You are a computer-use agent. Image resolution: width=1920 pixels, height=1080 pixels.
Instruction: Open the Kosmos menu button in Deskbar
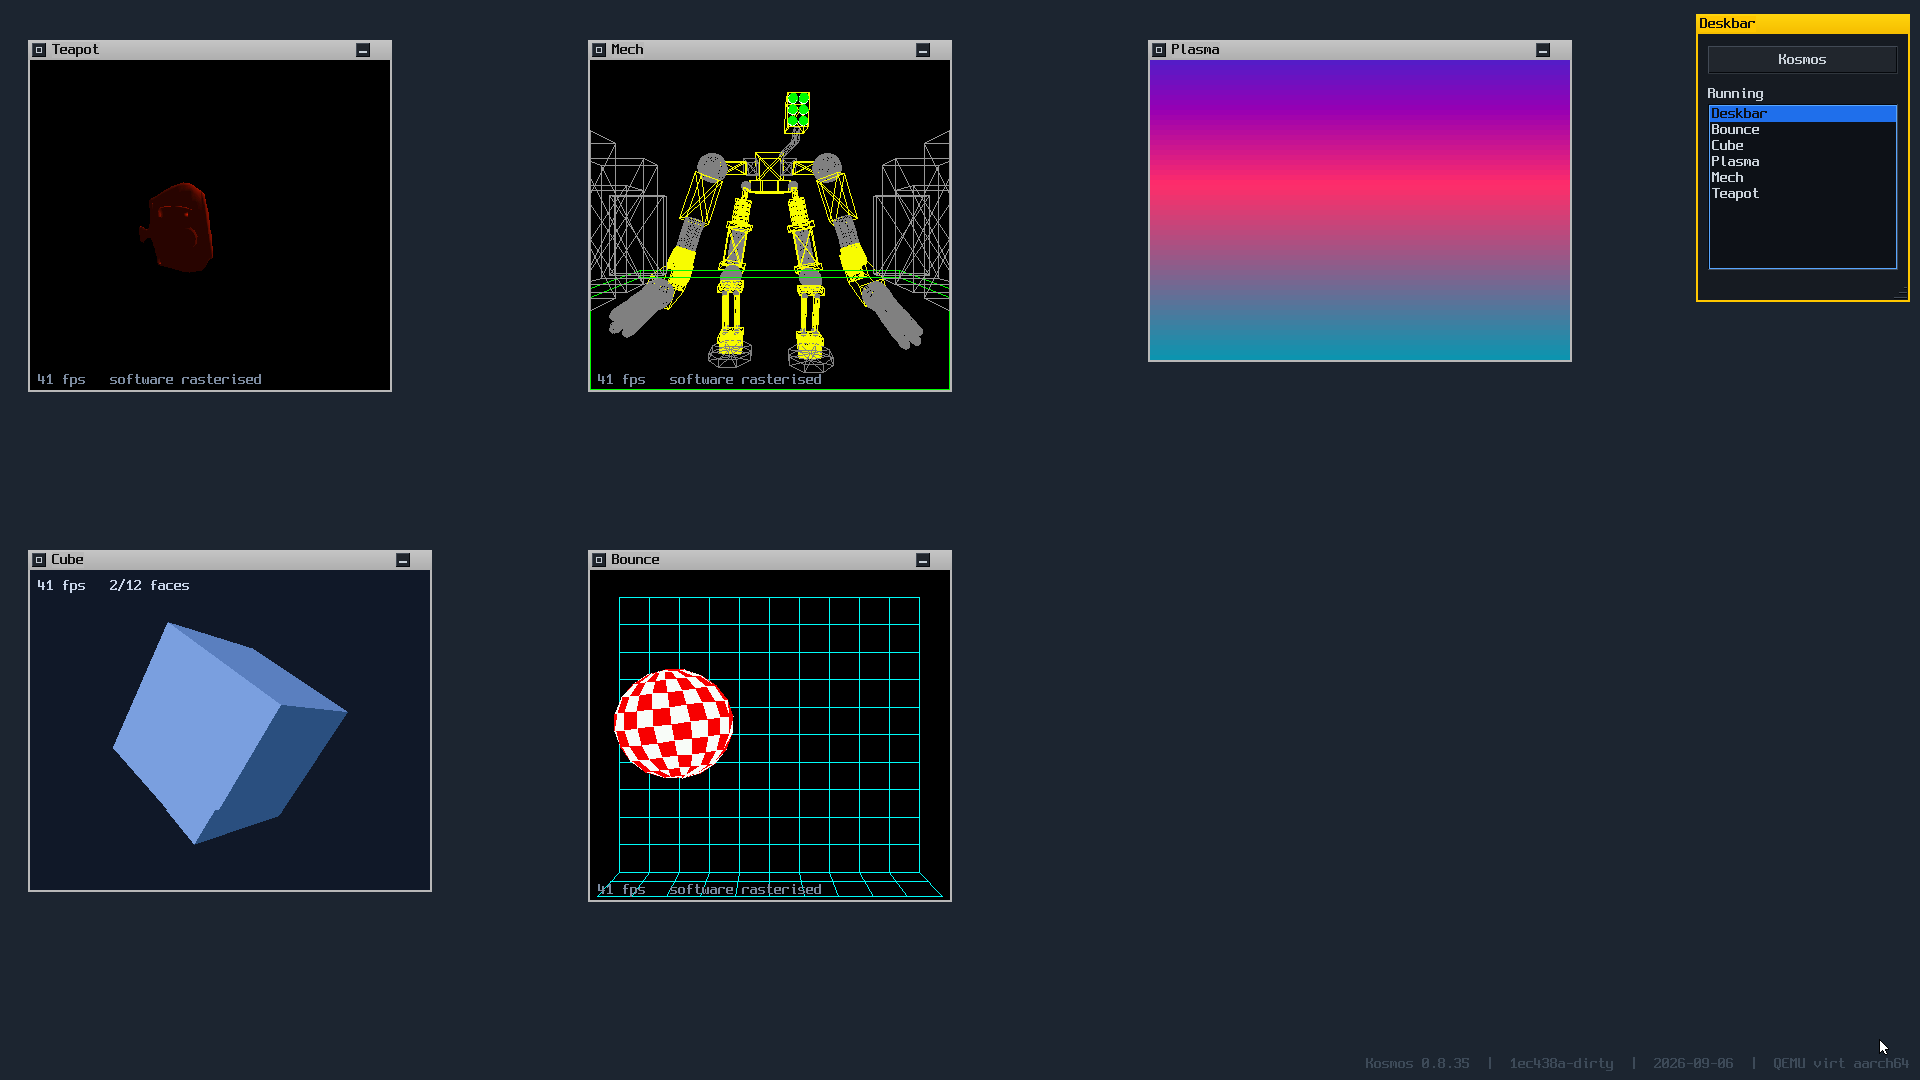[1802, 60]
